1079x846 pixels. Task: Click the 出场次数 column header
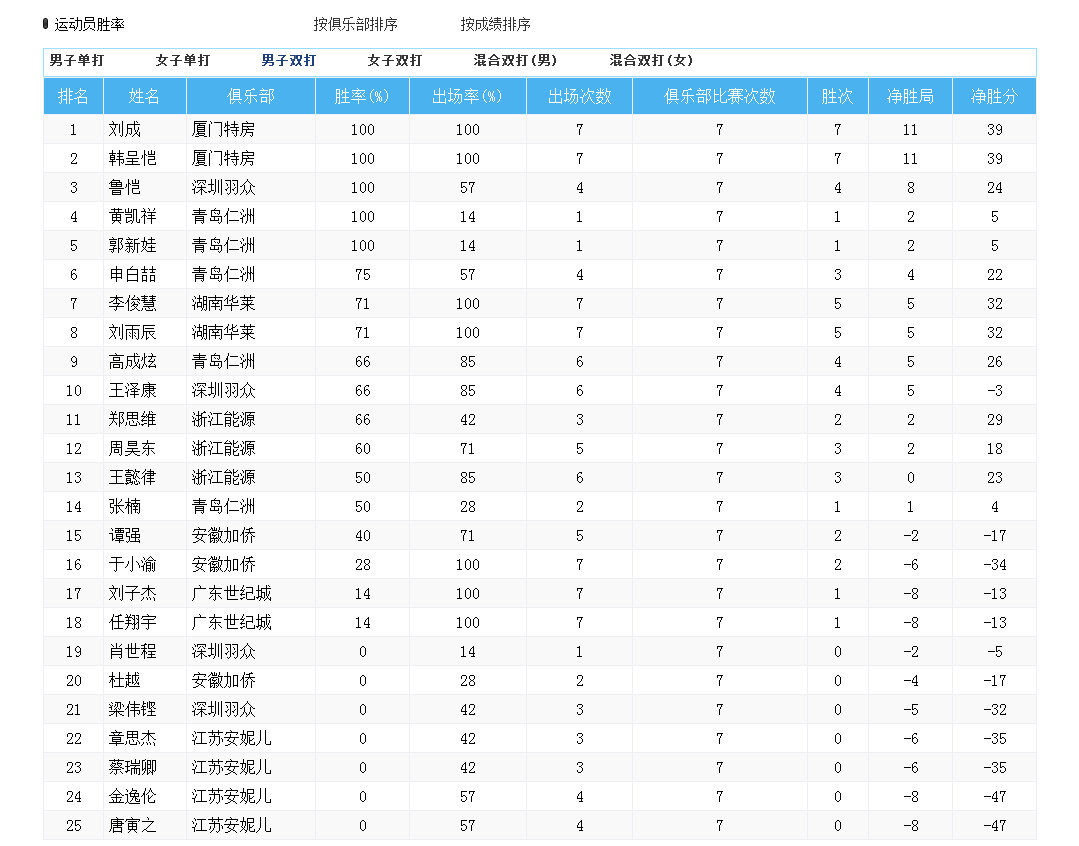579,96
